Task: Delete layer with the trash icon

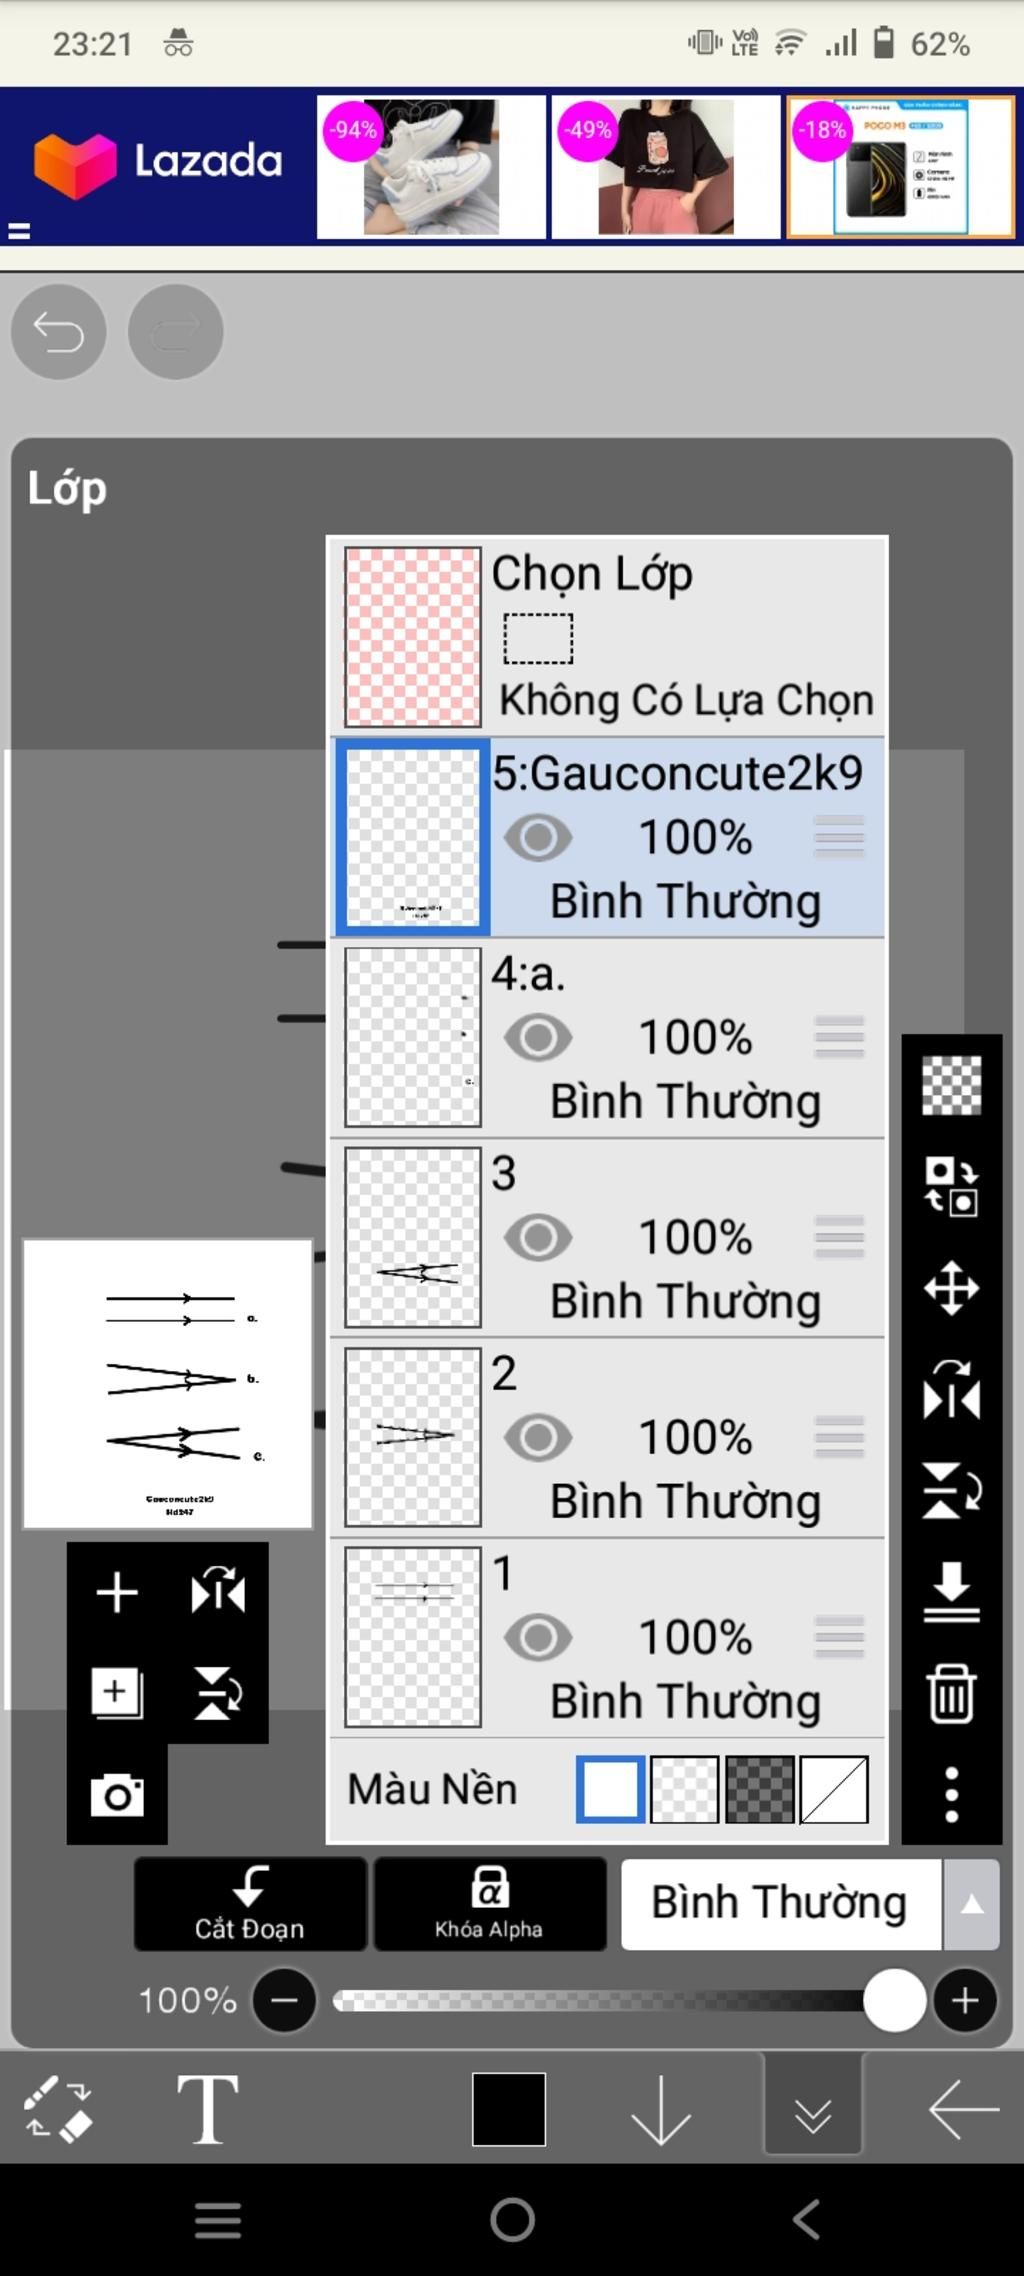Action: tap(951, 1693)
